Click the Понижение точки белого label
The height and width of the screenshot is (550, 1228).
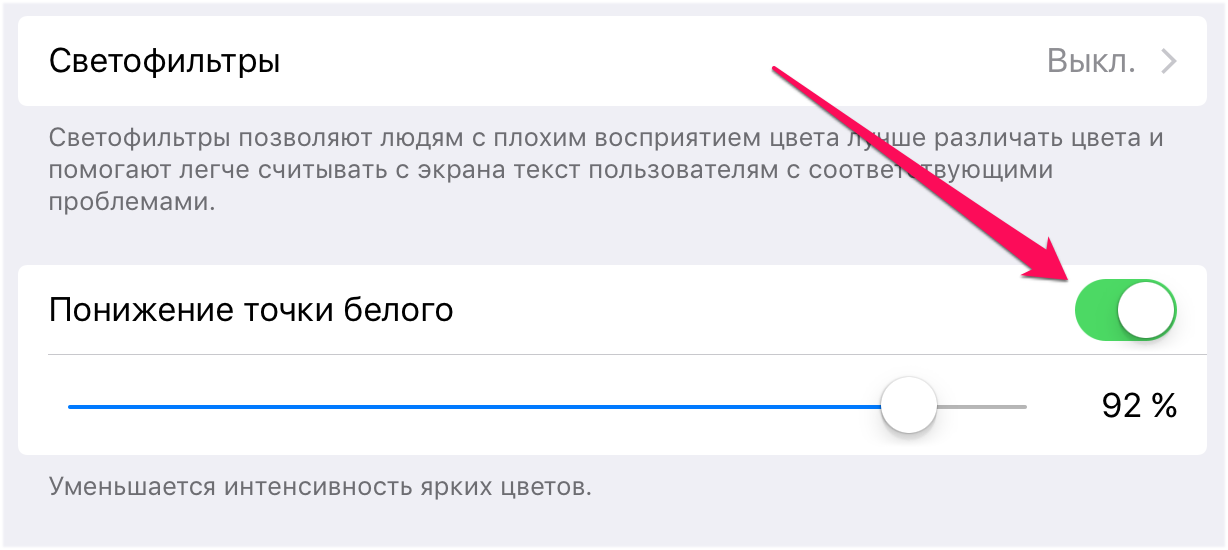pyautogui.click(x=251, y=310)
